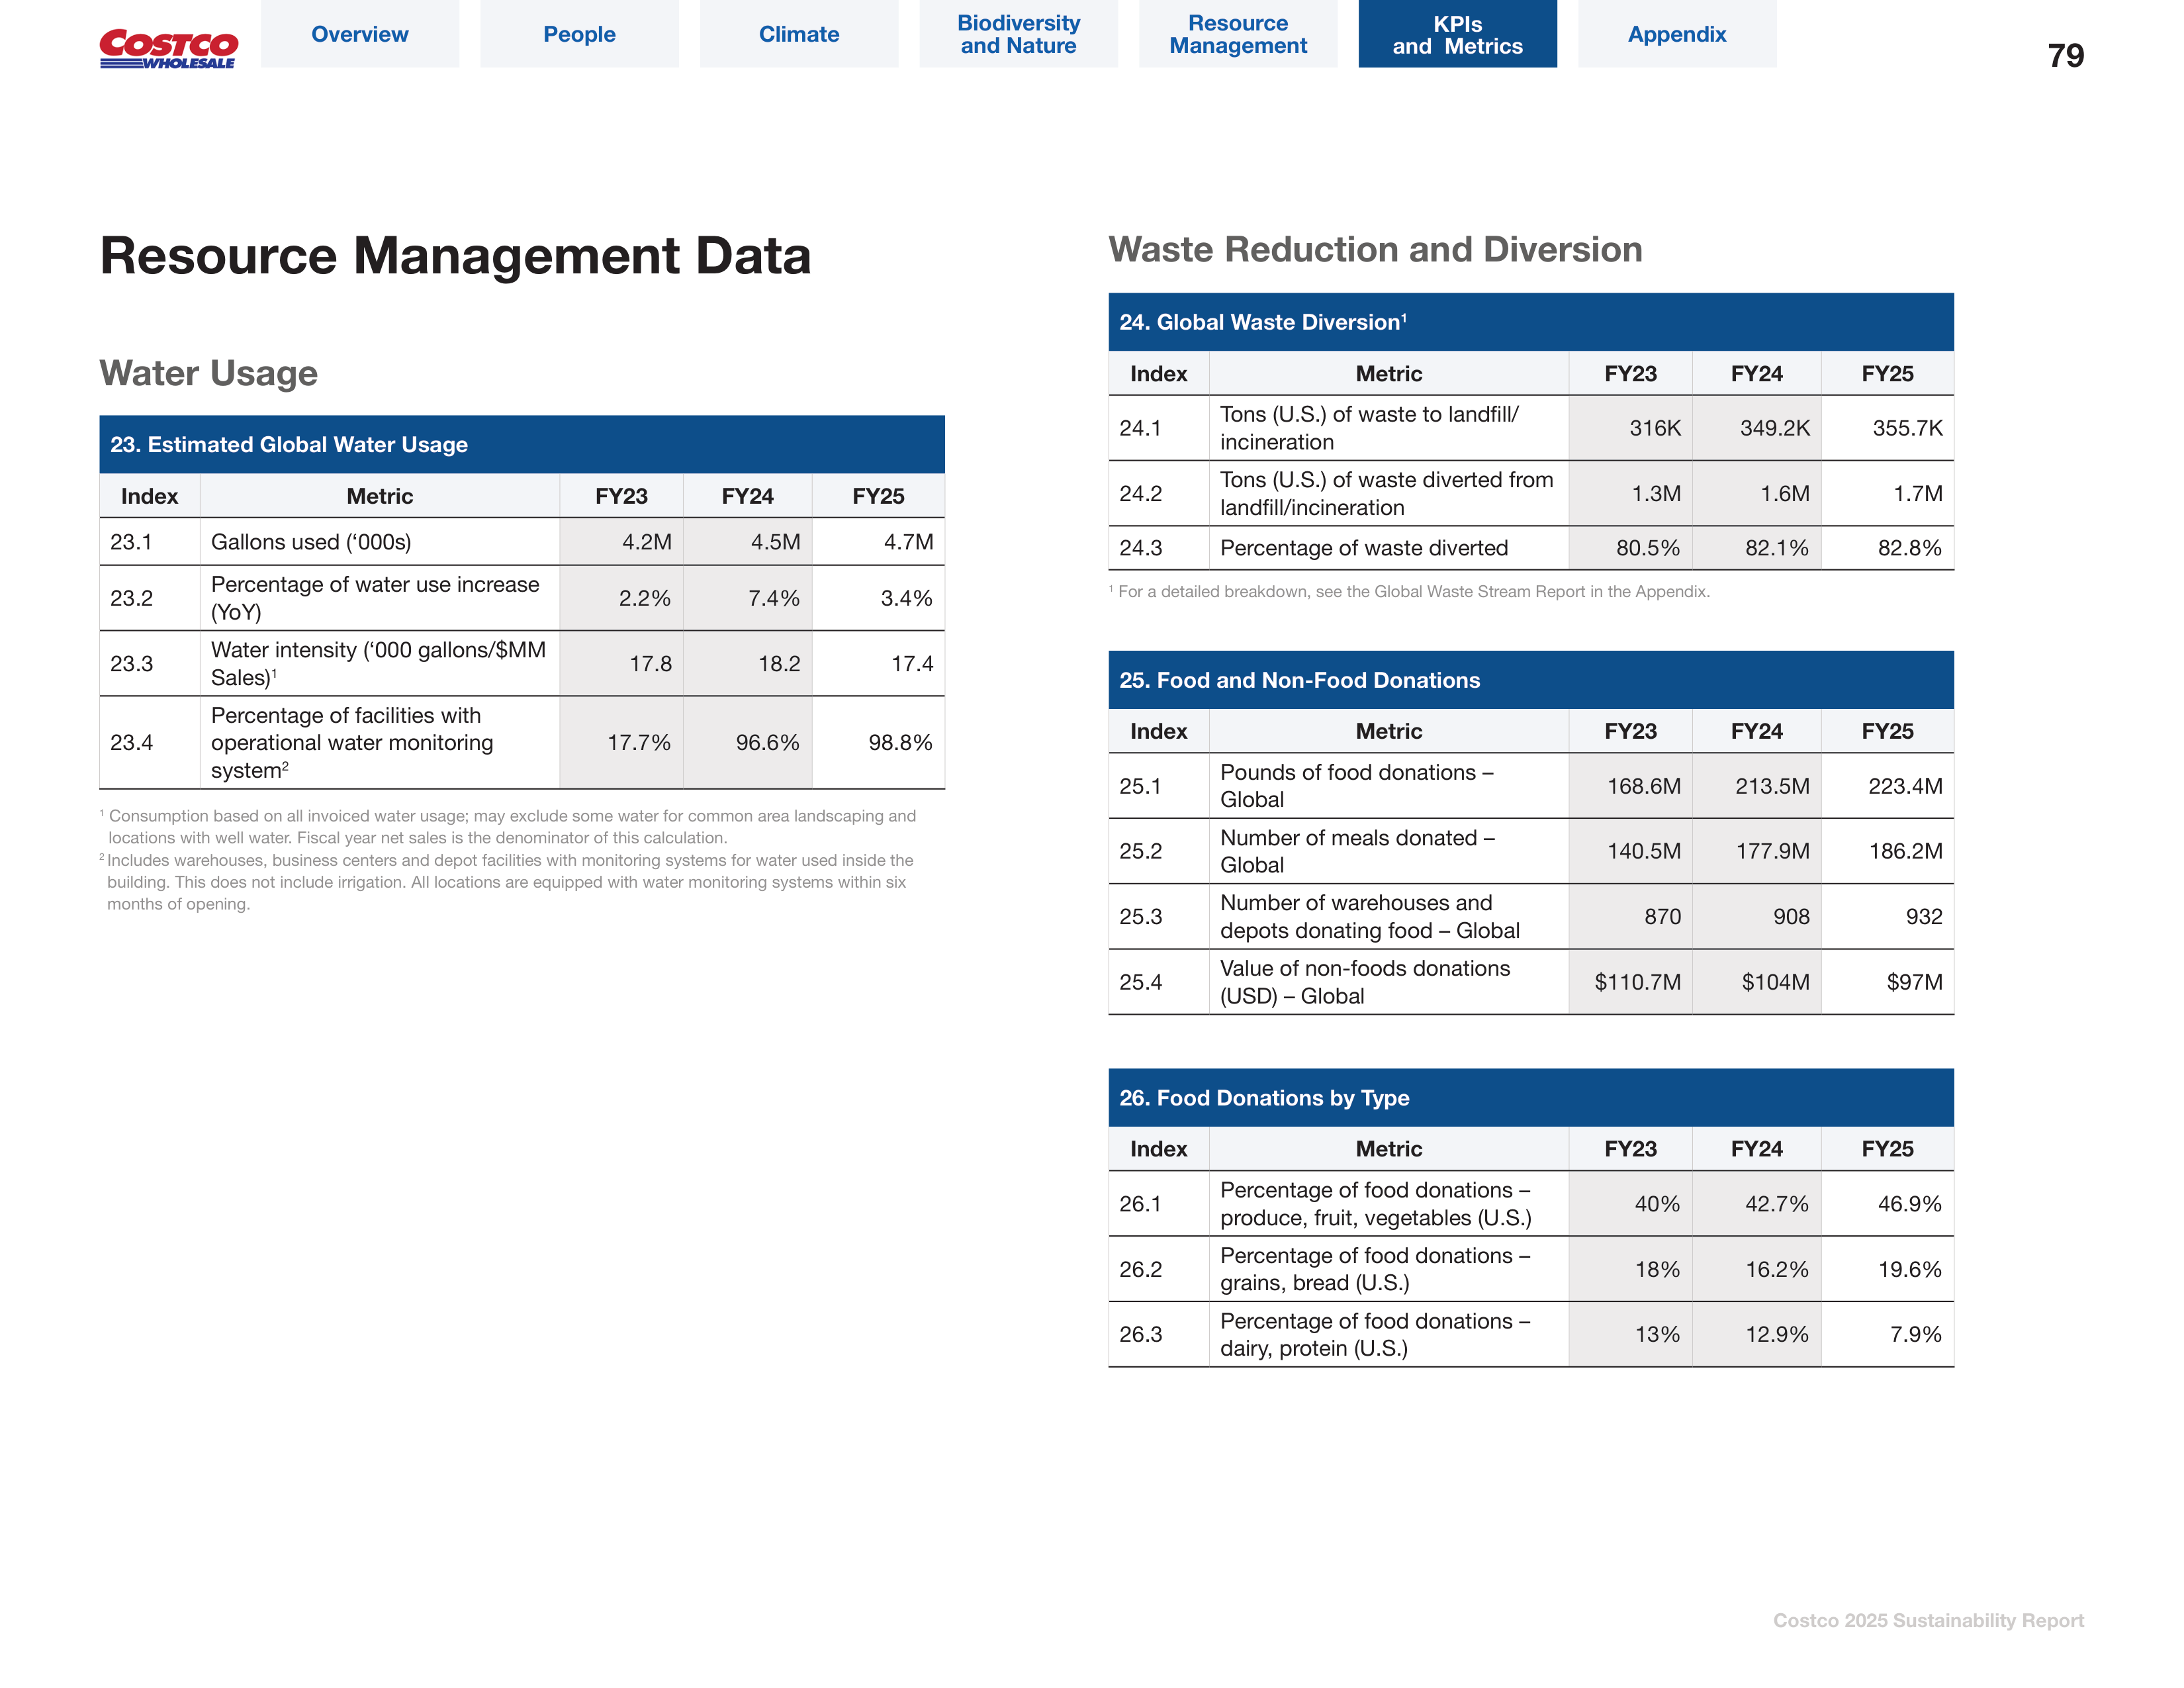This screenshot has width=2184, height=1688.
Task: Click the 4.7M value in row 23.1
Action: tap(908, 542)
